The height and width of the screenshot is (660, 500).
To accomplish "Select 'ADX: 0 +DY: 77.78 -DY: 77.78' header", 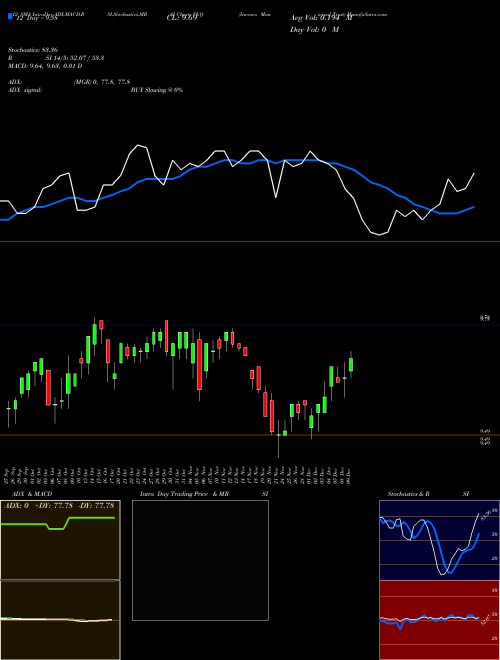I will (x=61, y=505).
